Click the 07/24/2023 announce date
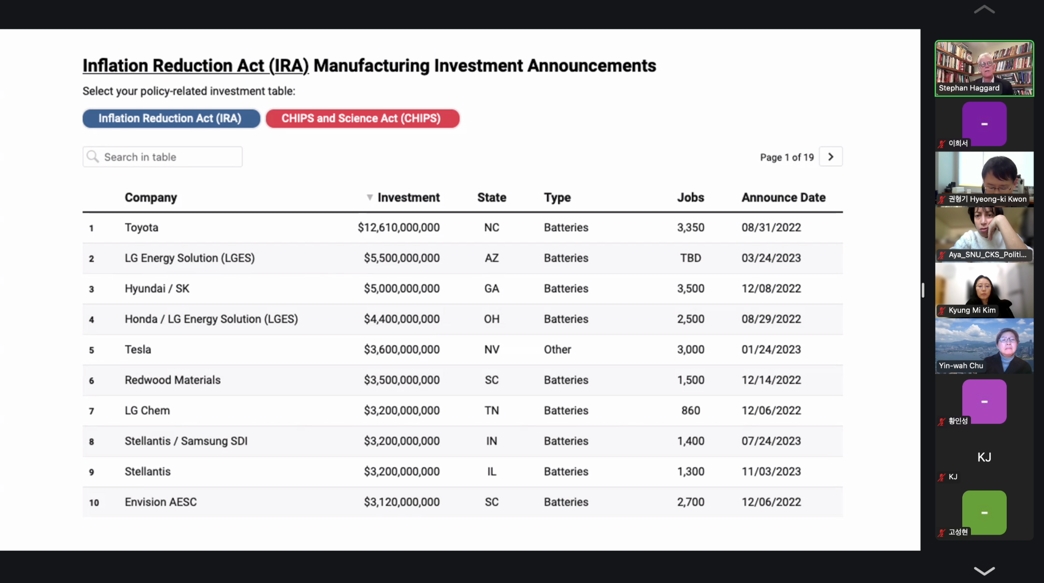 pyautogui.click(x=771, y=441)
